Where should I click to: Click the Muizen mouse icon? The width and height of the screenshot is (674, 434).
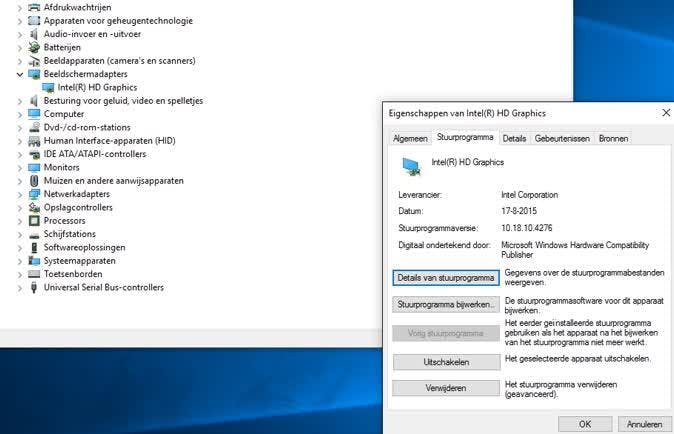[x=34, y=180]
